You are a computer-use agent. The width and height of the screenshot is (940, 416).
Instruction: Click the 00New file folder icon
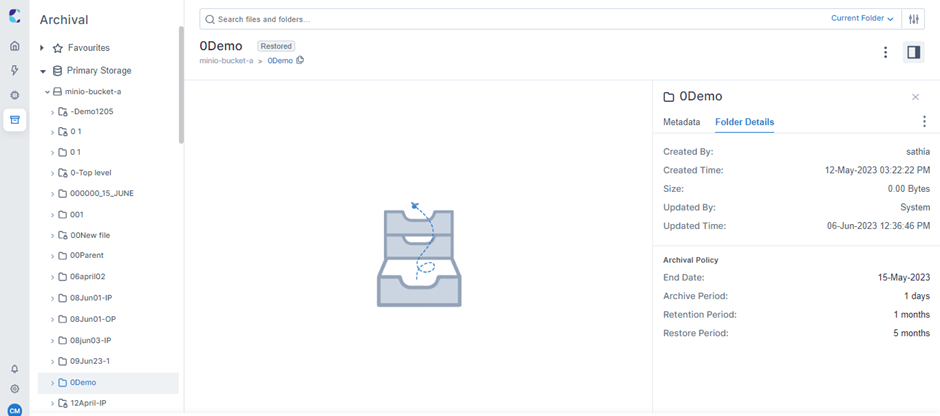click(62, 235)
